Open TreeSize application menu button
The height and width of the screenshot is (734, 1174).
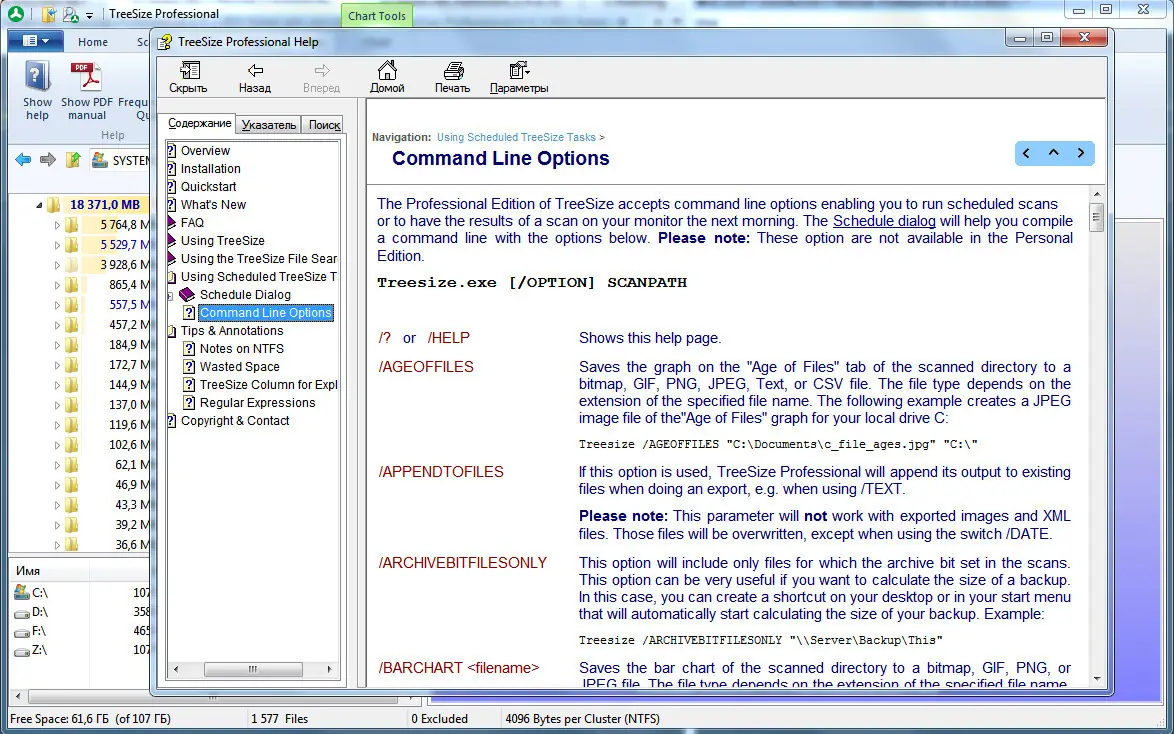tap(35, 40)
